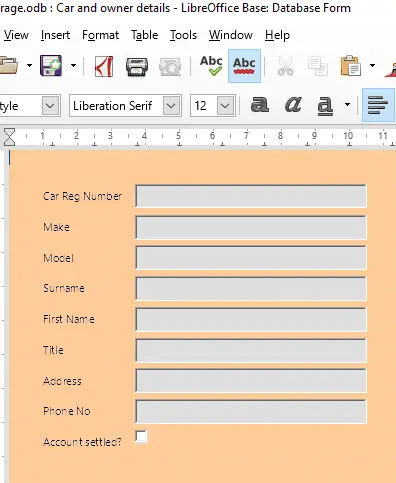Open the Format menu
This screenshot has height=483, width=396.
point(100,35)
